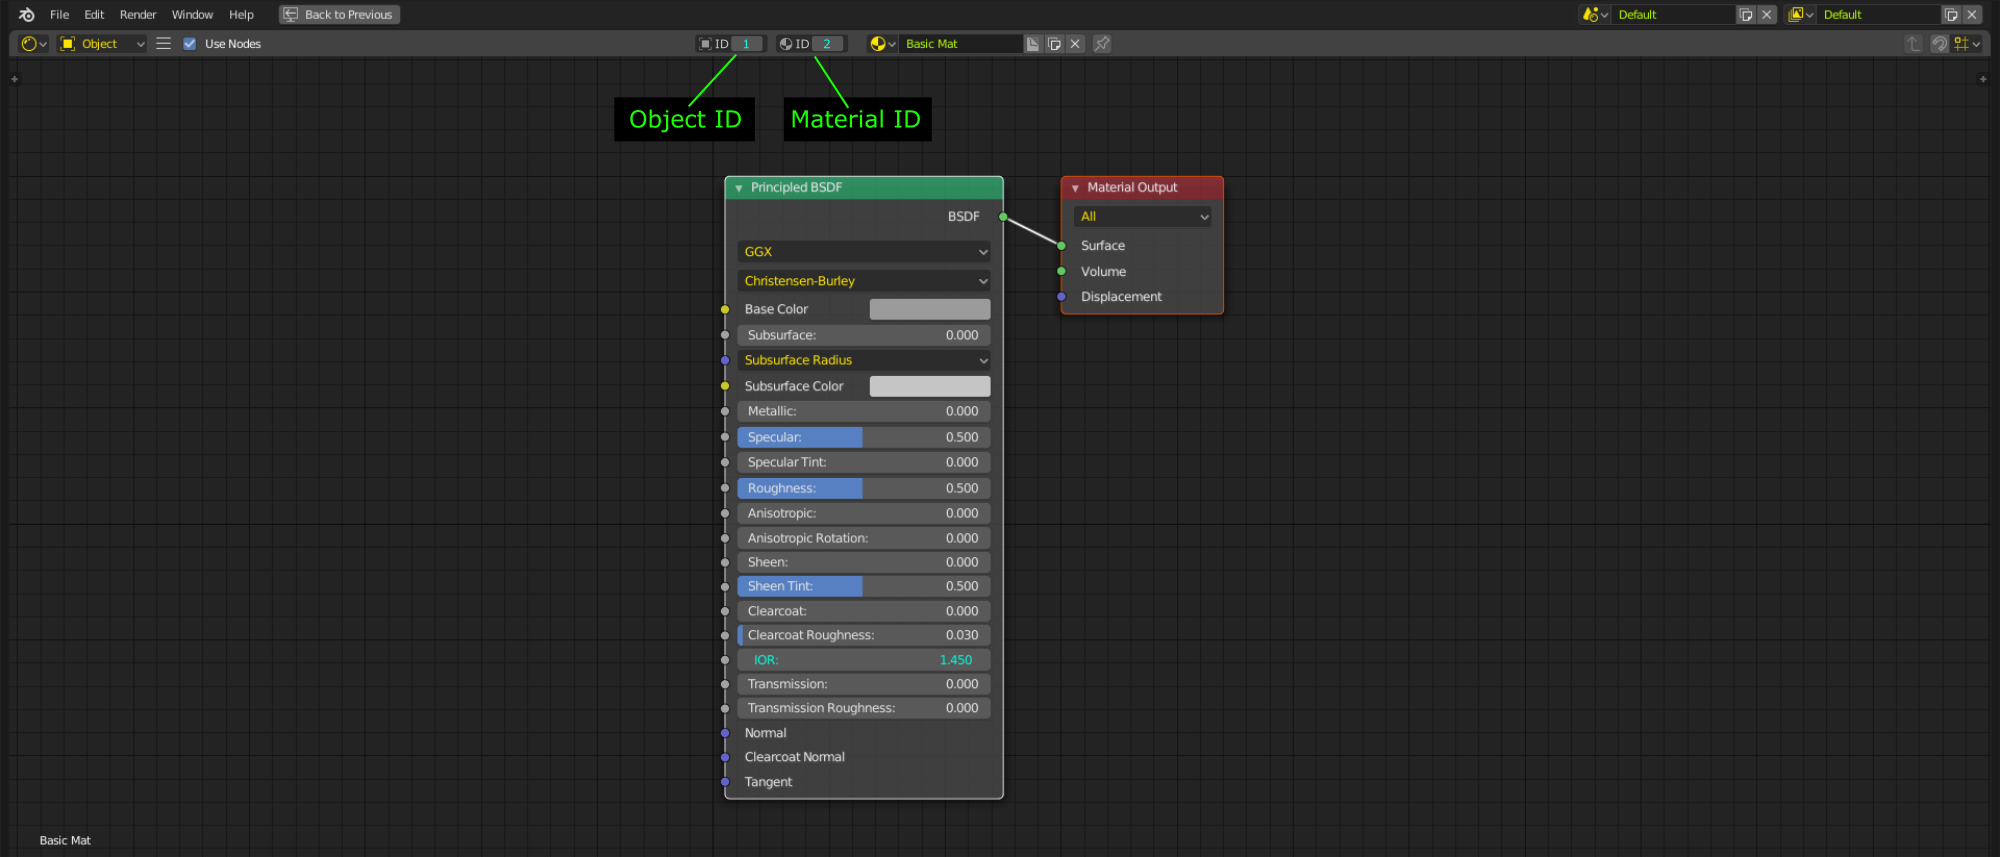
Task: Uncheck the Use Nodes checkbox
Action: [x=190, y=44]
